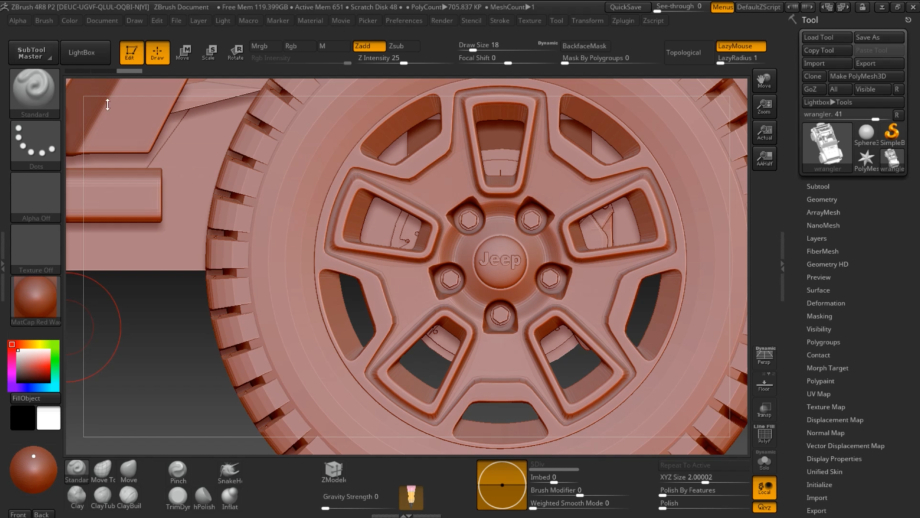Open the Alpha Off selector
This screenshot has width=920, height=518.
click(x=35, y=197)
